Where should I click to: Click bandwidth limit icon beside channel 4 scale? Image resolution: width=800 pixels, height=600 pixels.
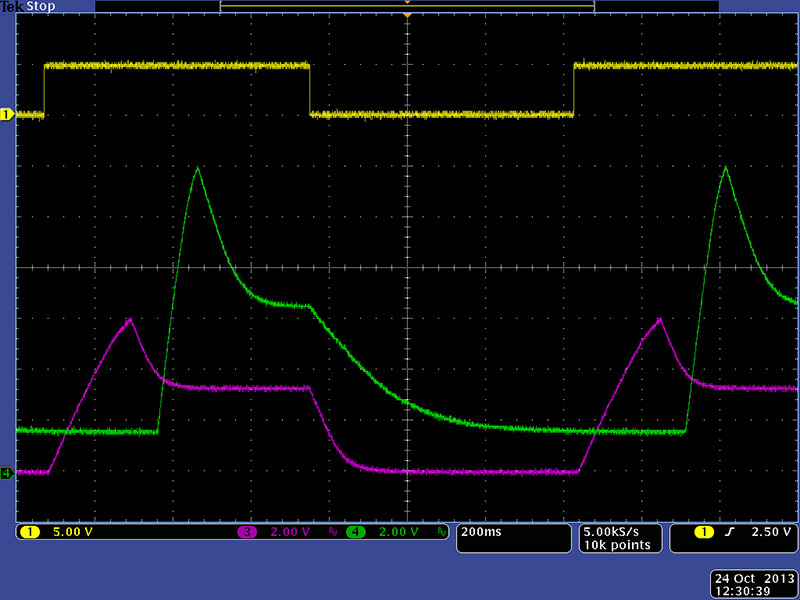point(440,532)
